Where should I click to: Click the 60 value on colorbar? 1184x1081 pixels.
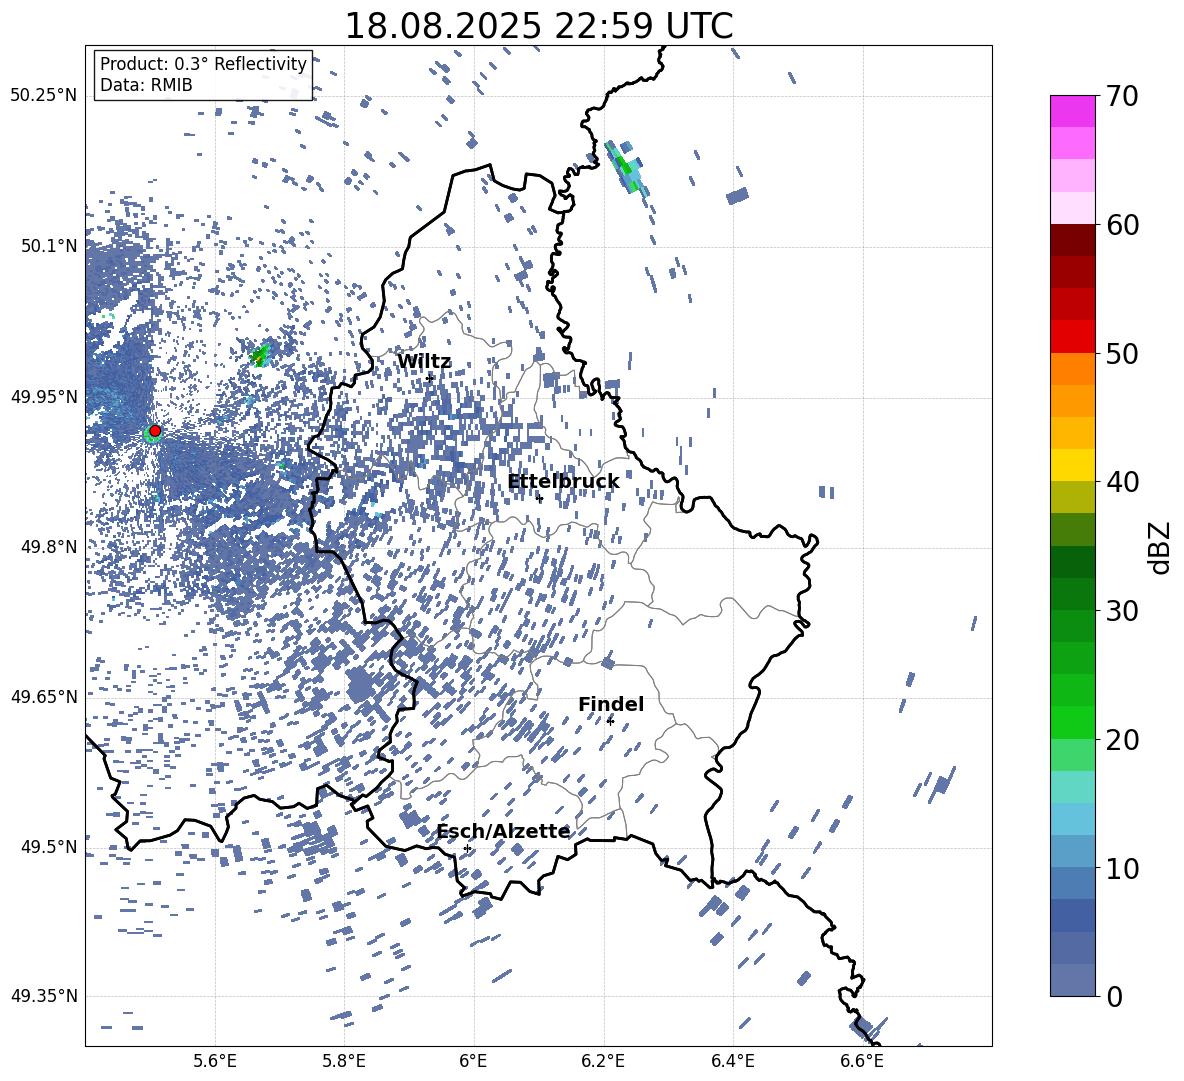[1122, 225]
